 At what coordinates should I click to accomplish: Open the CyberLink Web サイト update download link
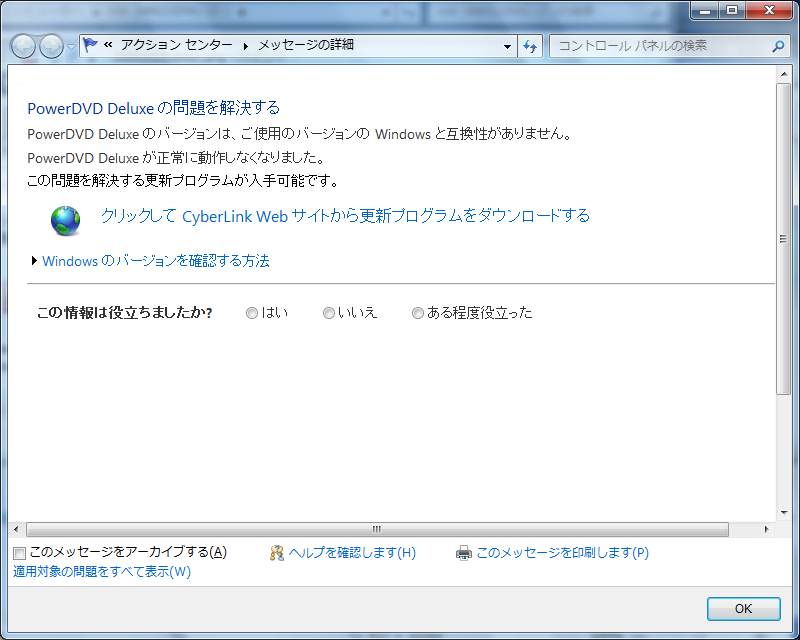[345, 216]
